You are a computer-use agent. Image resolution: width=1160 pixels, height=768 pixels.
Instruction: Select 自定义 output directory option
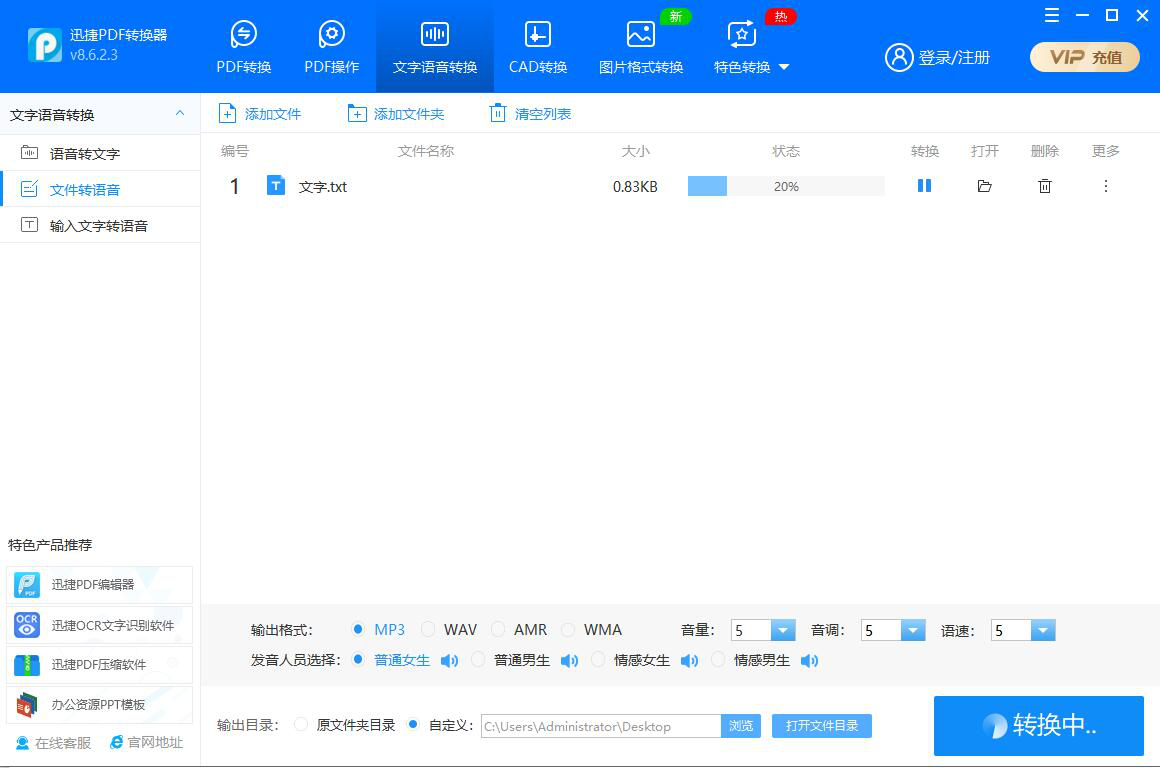tap(414, 724)
